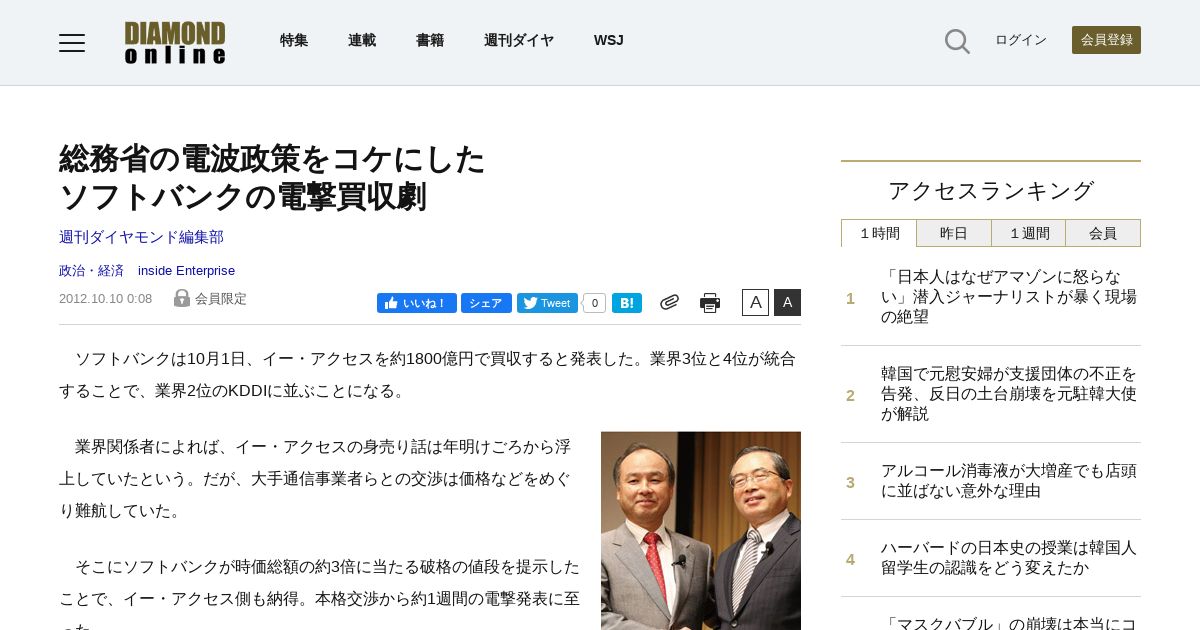Tweet this article
1200x630 pixels.
(x=547, y=303)
